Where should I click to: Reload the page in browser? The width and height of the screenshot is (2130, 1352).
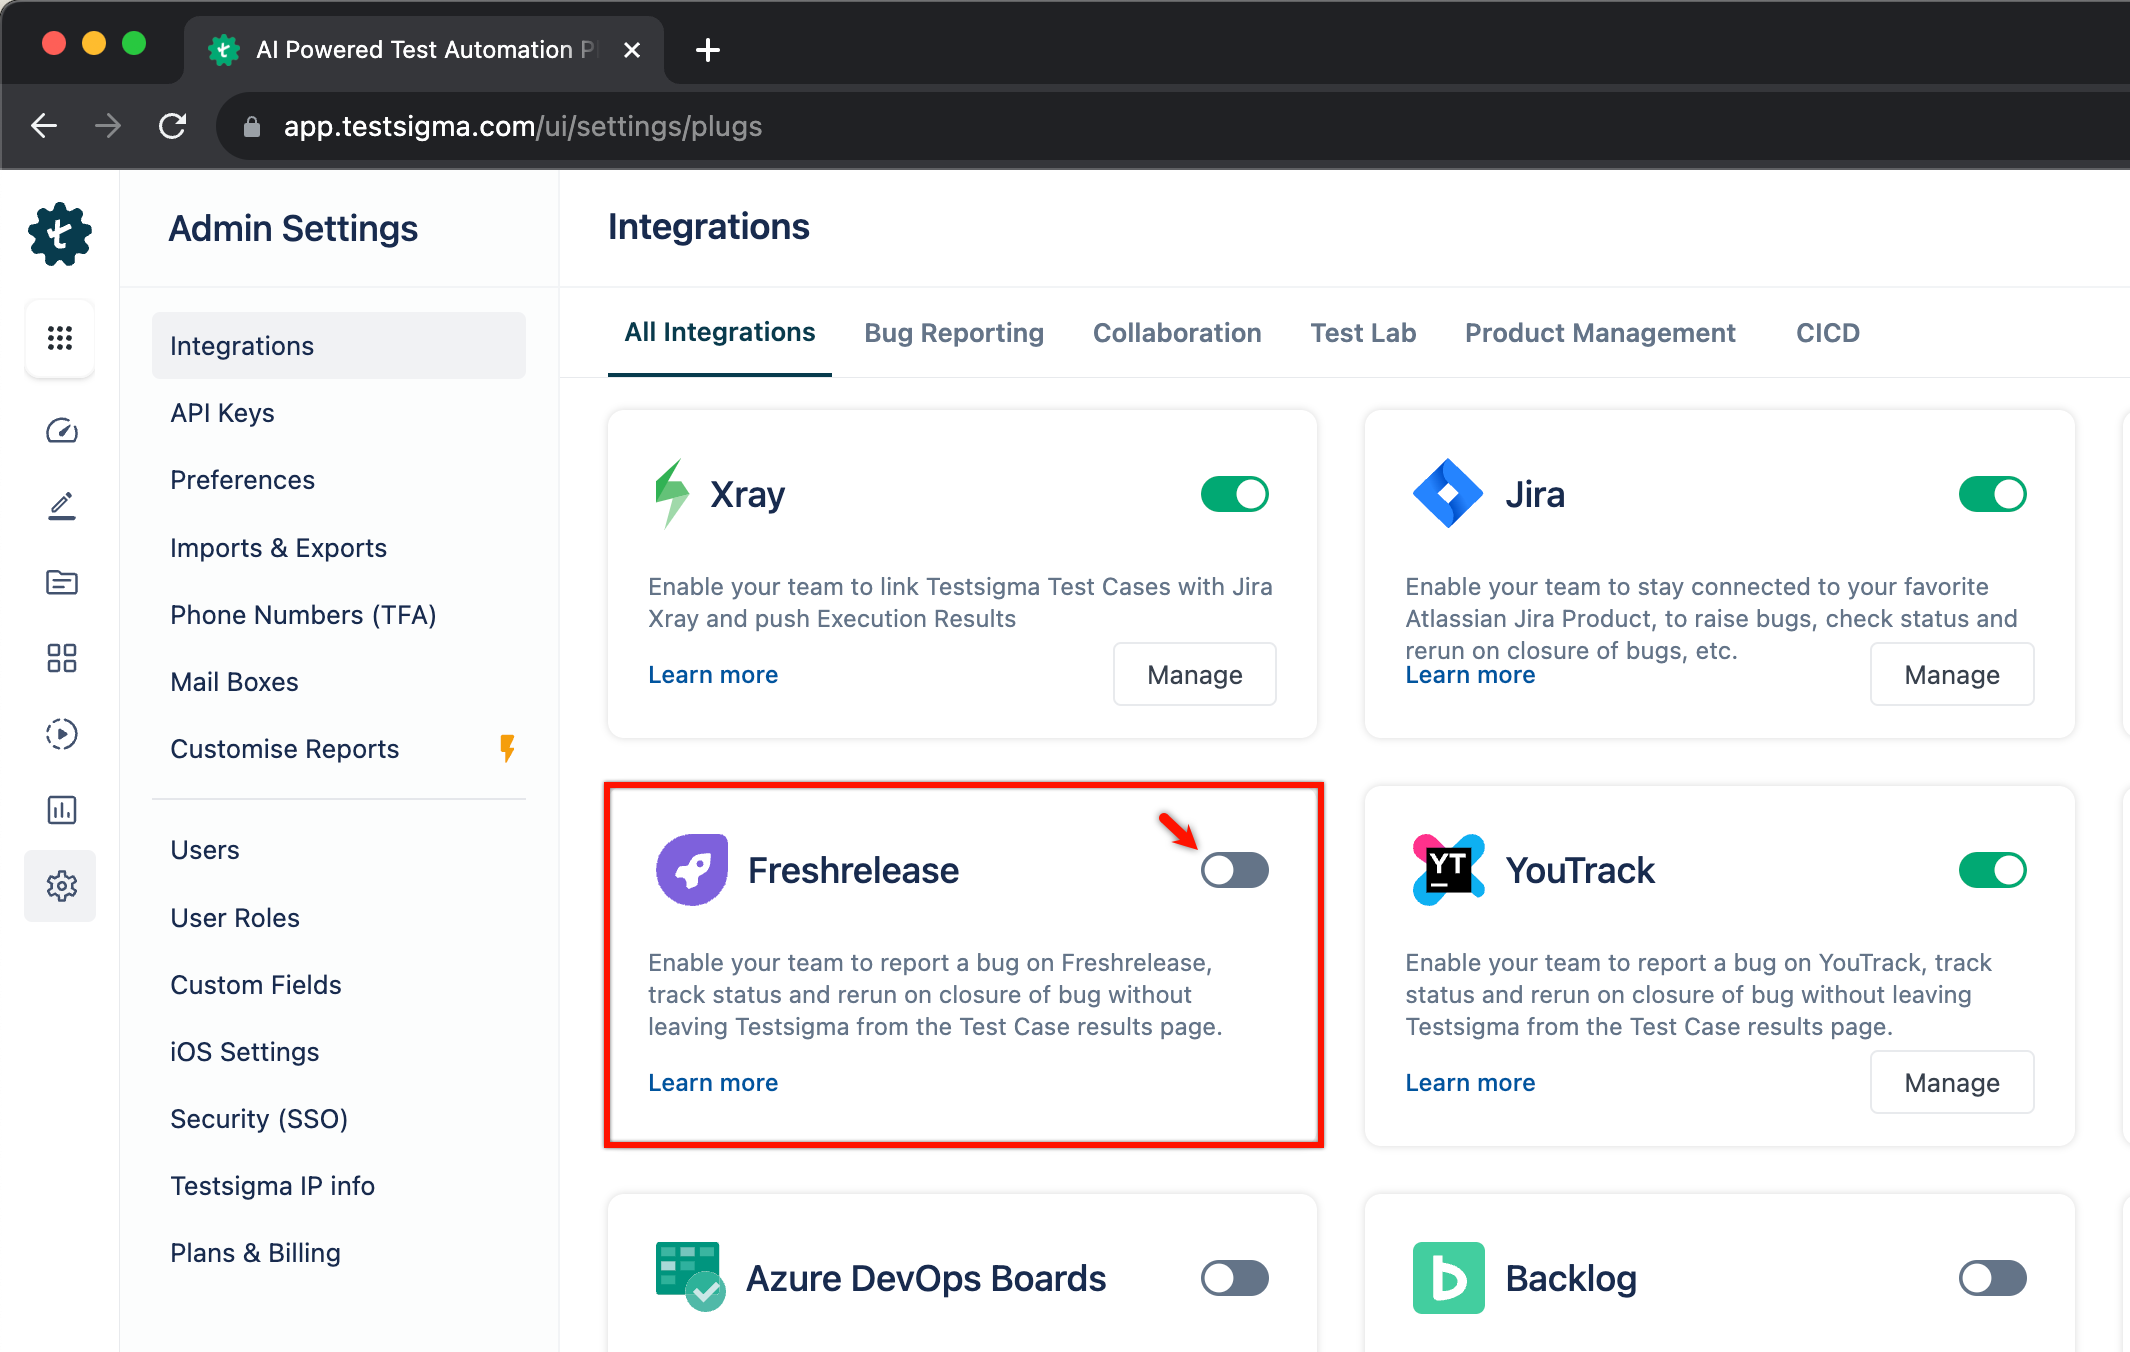[x=173, y=126]
